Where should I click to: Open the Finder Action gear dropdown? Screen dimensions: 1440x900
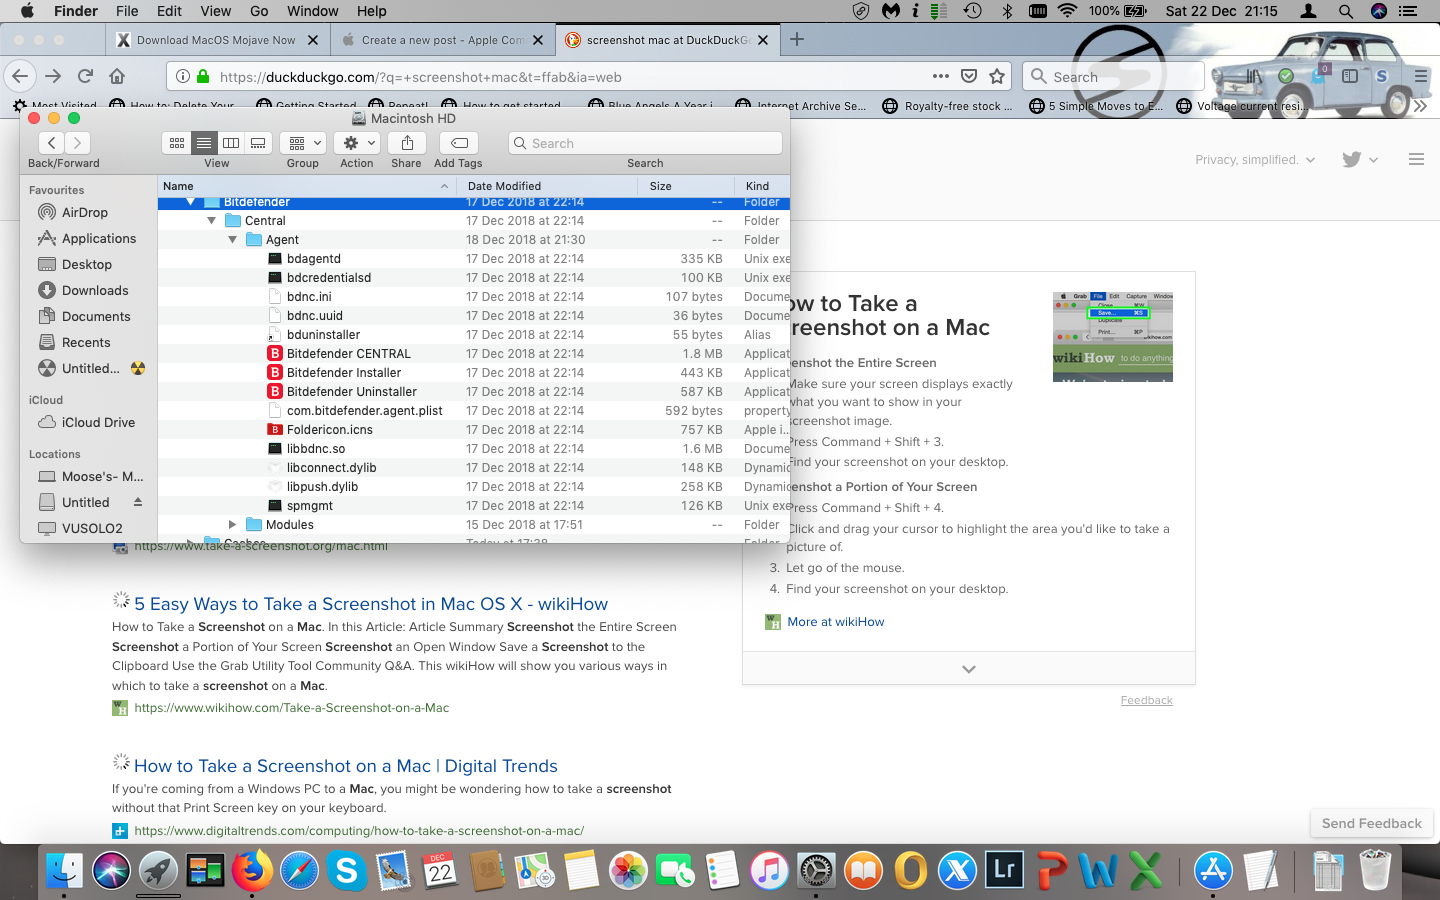(x=356, y=143)
